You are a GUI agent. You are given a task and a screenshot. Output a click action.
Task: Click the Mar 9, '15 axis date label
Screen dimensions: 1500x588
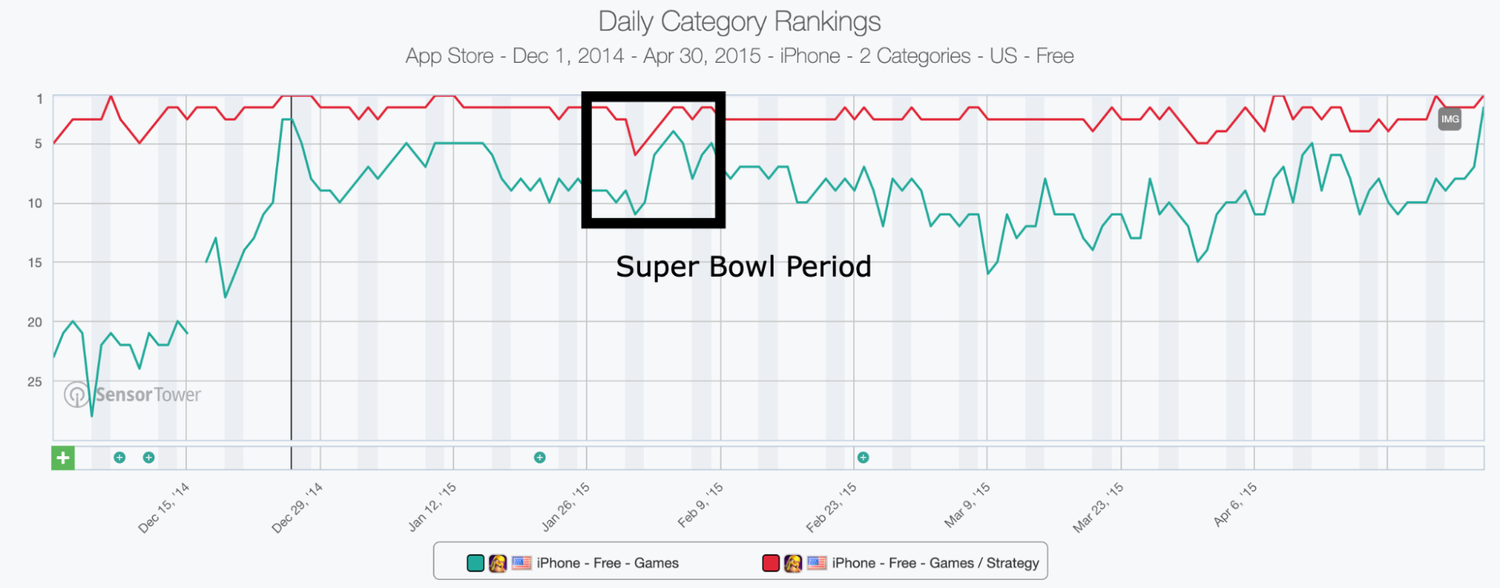(x=970, y=509)
